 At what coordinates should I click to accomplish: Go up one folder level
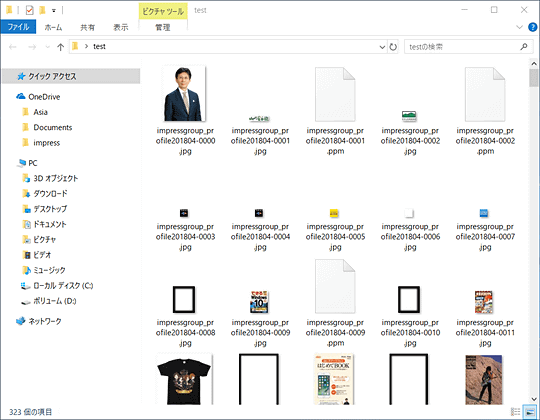tap(60, 47)
